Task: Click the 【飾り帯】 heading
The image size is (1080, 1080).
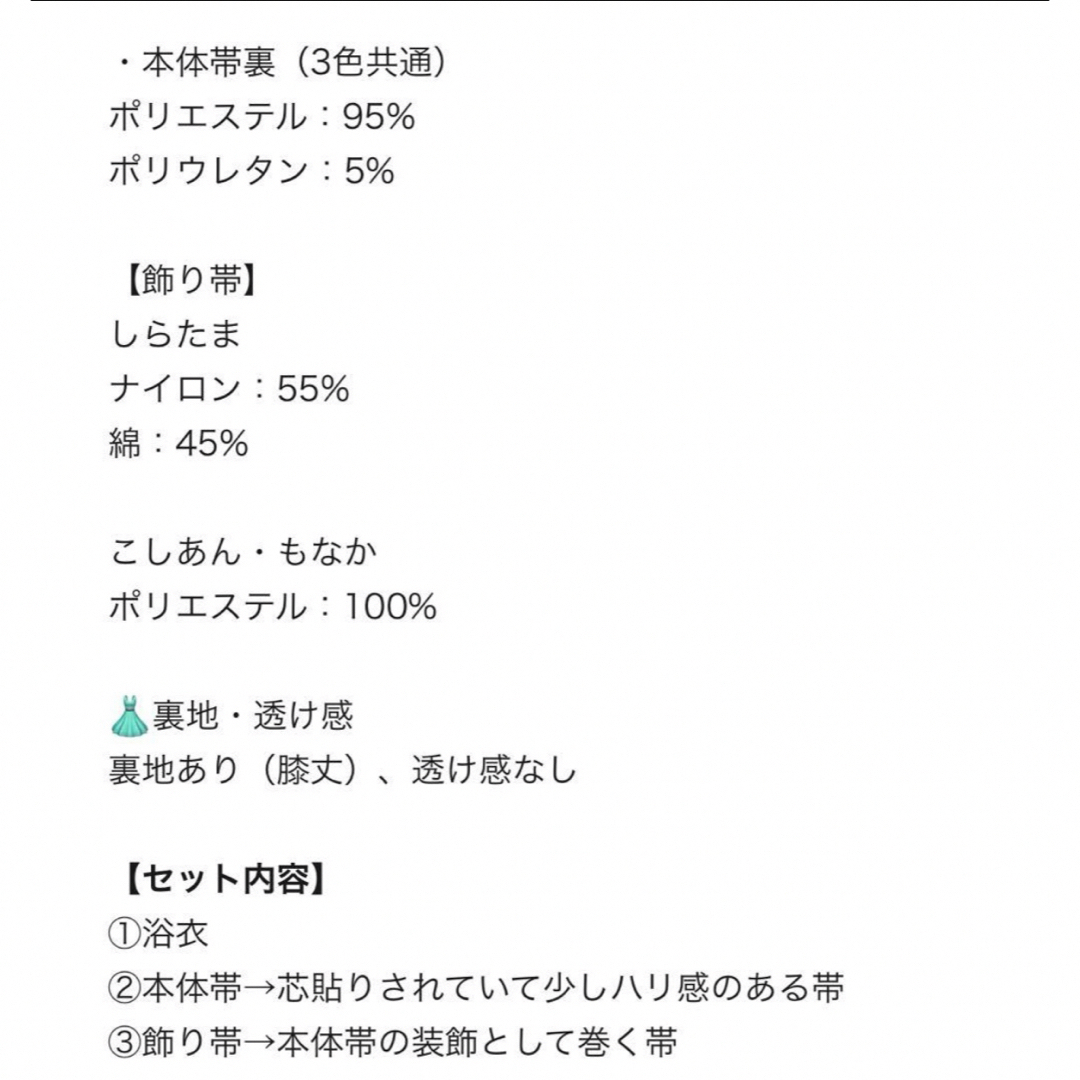Action: click(191, 280)
